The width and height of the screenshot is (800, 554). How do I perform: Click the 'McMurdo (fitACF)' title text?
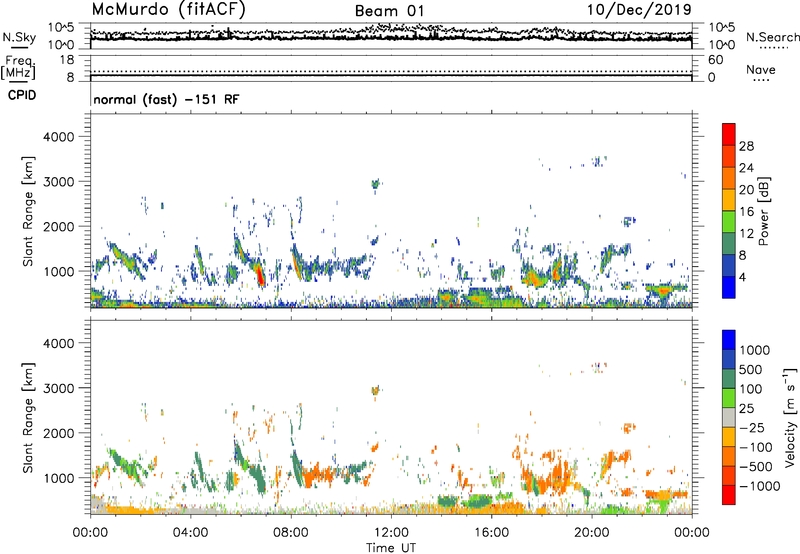168,10
